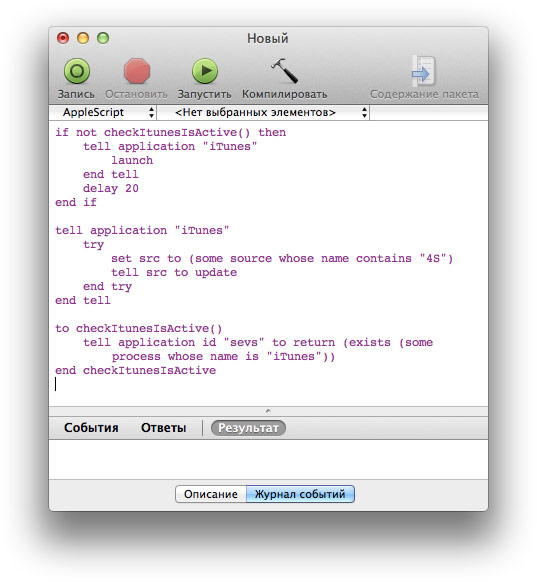
Task: Click the 'end if' line
Action: point(76,202)
